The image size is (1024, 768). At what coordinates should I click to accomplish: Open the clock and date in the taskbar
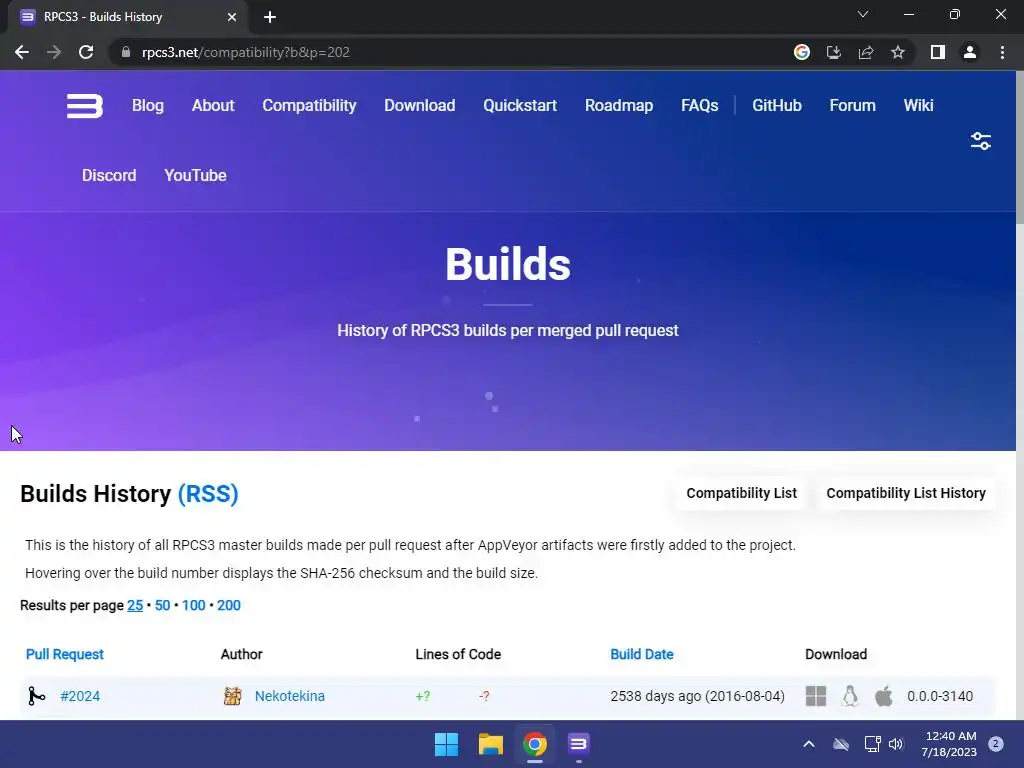coord(949,744)
